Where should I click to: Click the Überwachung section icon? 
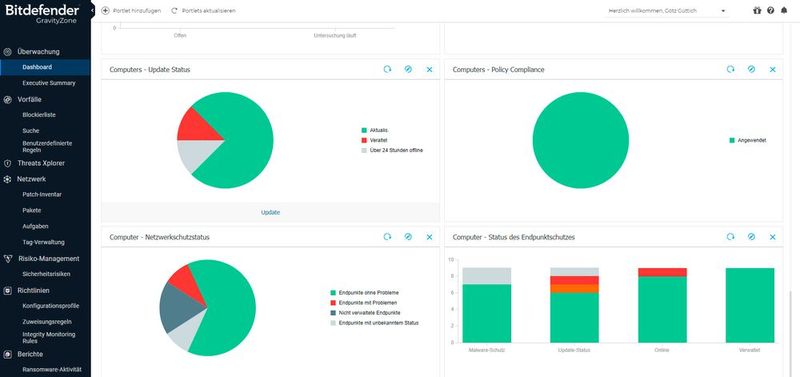[x=8, y=52]
